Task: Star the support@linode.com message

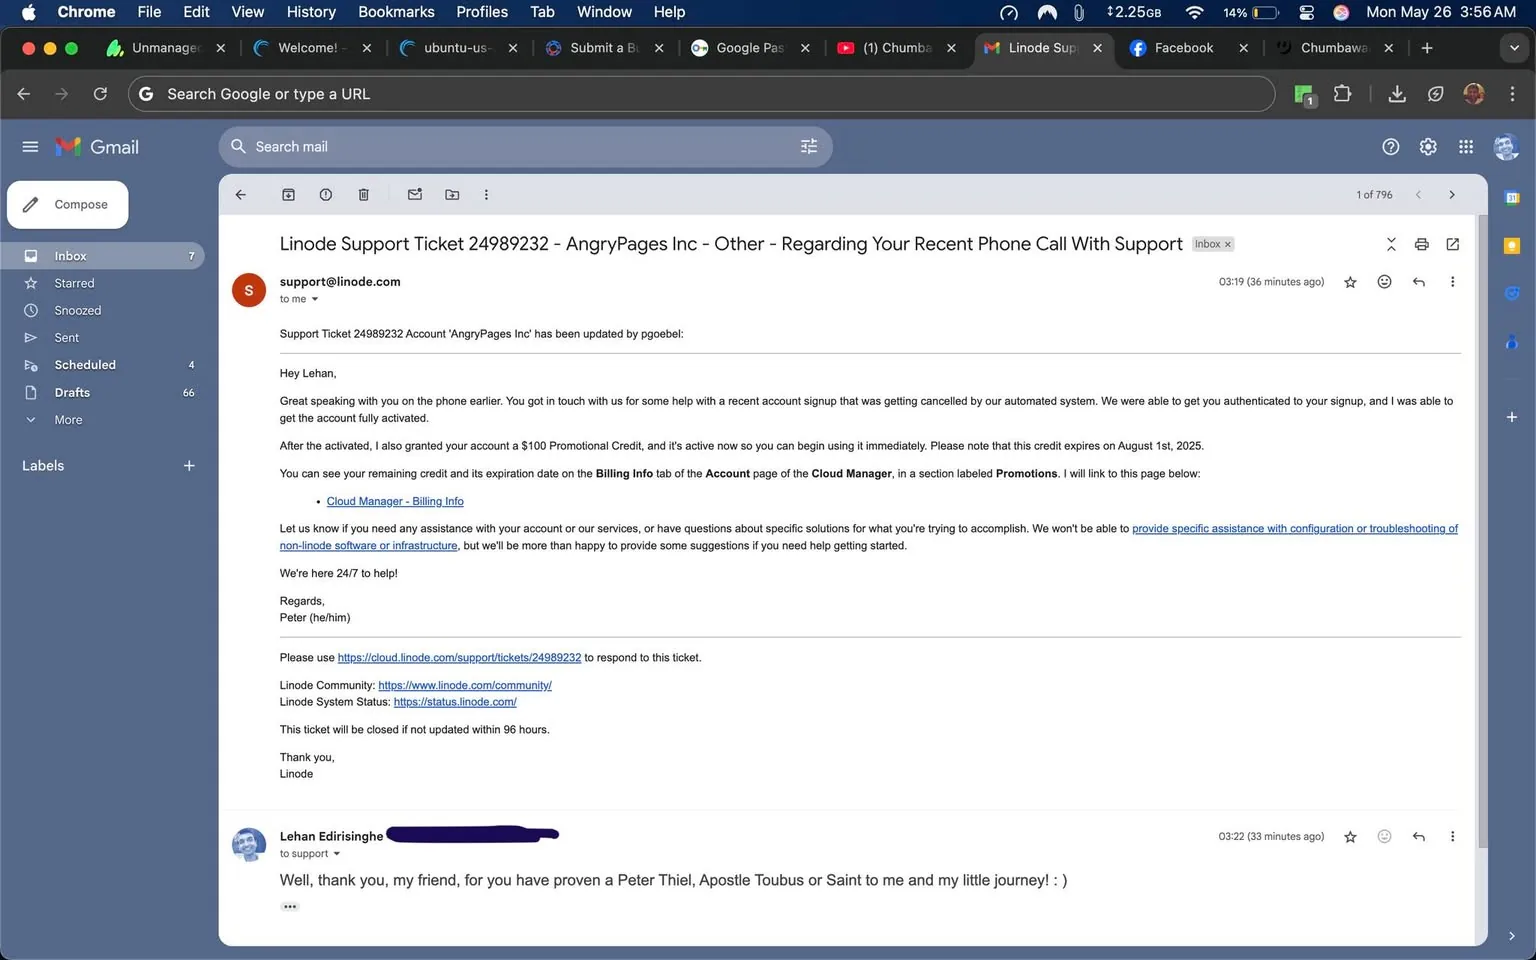Action: click(1350, 281)
